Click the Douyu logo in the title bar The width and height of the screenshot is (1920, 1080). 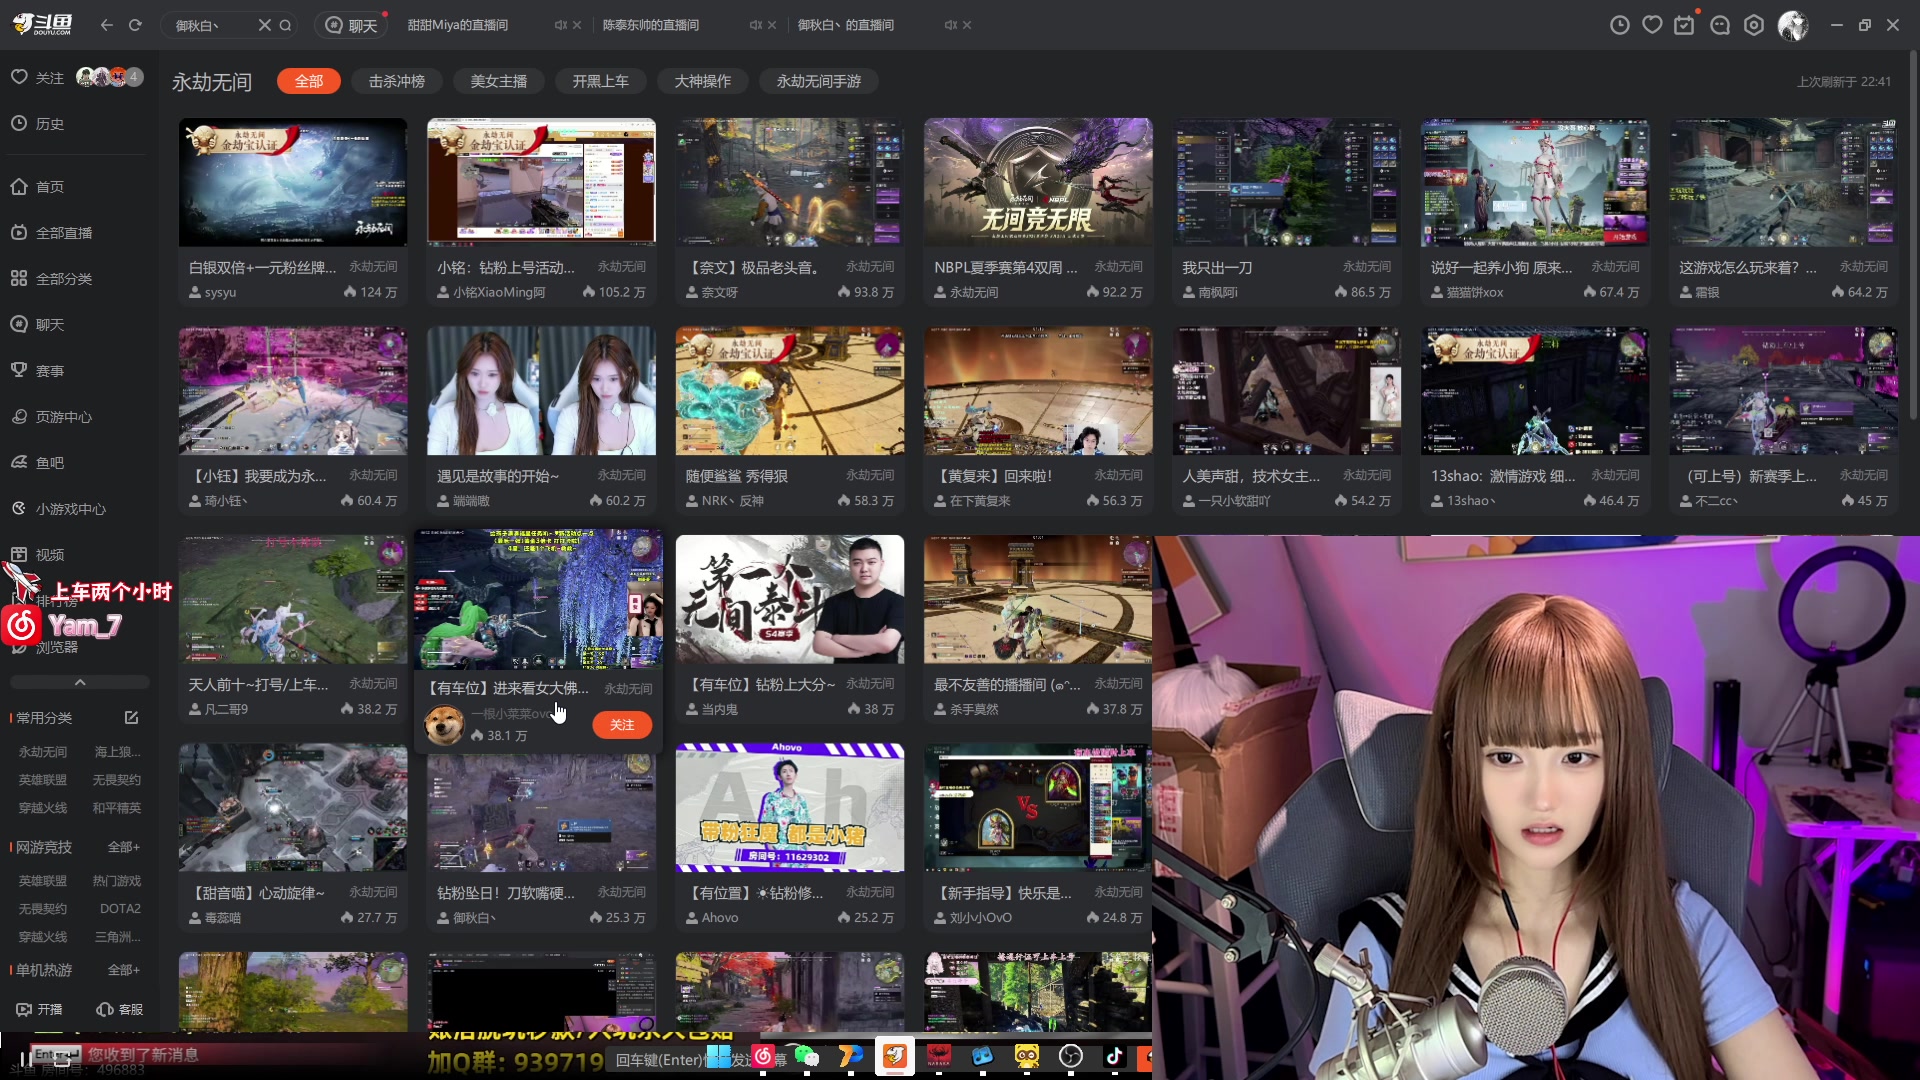click(42, 25)
